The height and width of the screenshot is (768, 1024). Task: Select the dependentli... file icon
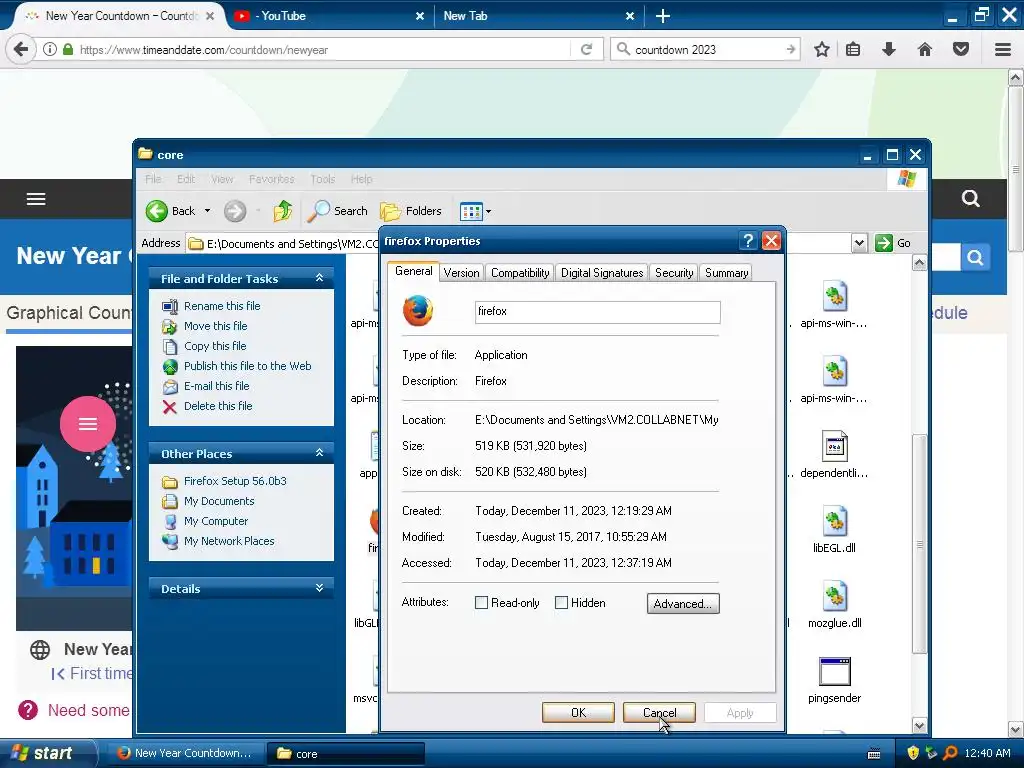coord(835,447)
